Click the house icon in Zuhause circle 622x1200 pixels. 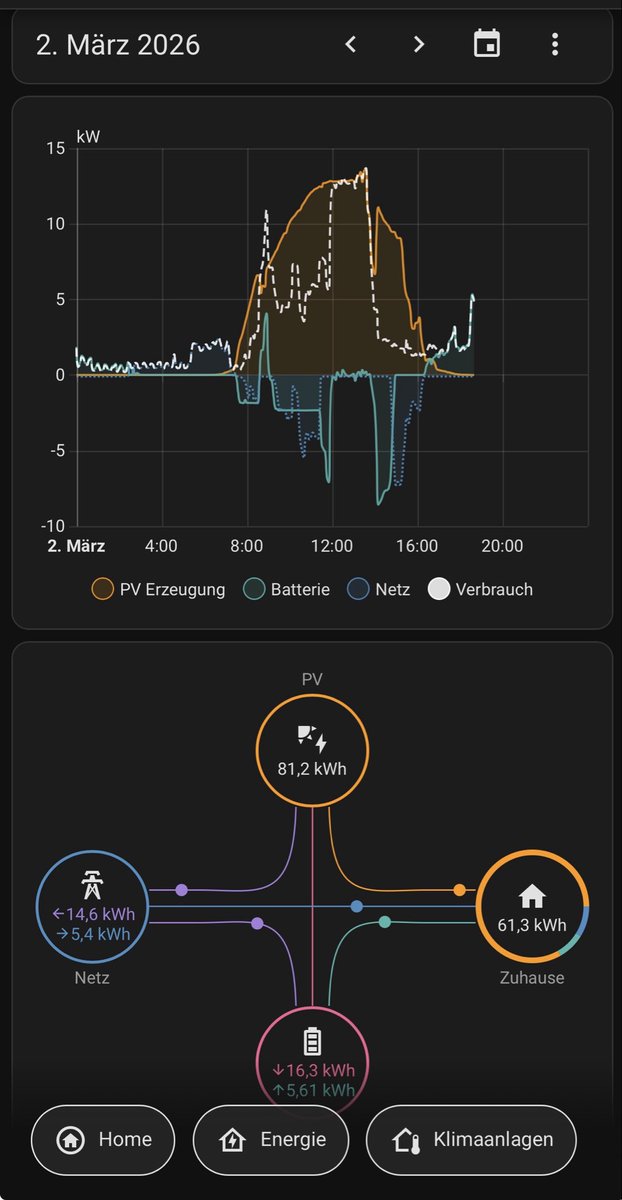pyautogui.click(x=533, y=894)
